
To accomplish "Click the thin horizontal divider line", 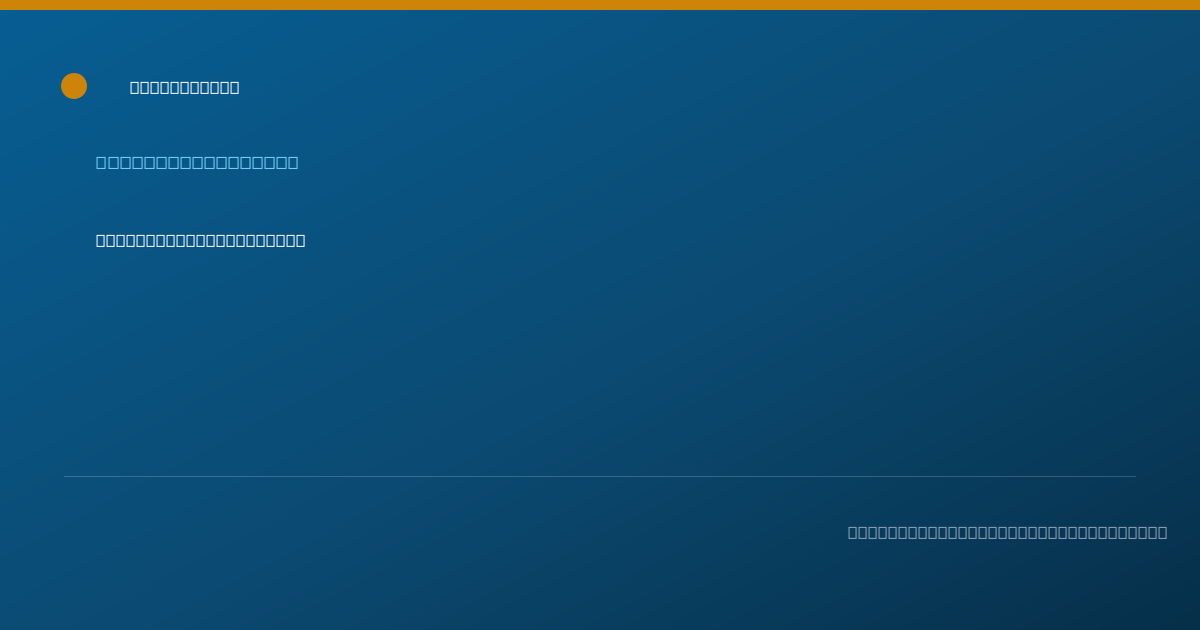I will [600, 476].
